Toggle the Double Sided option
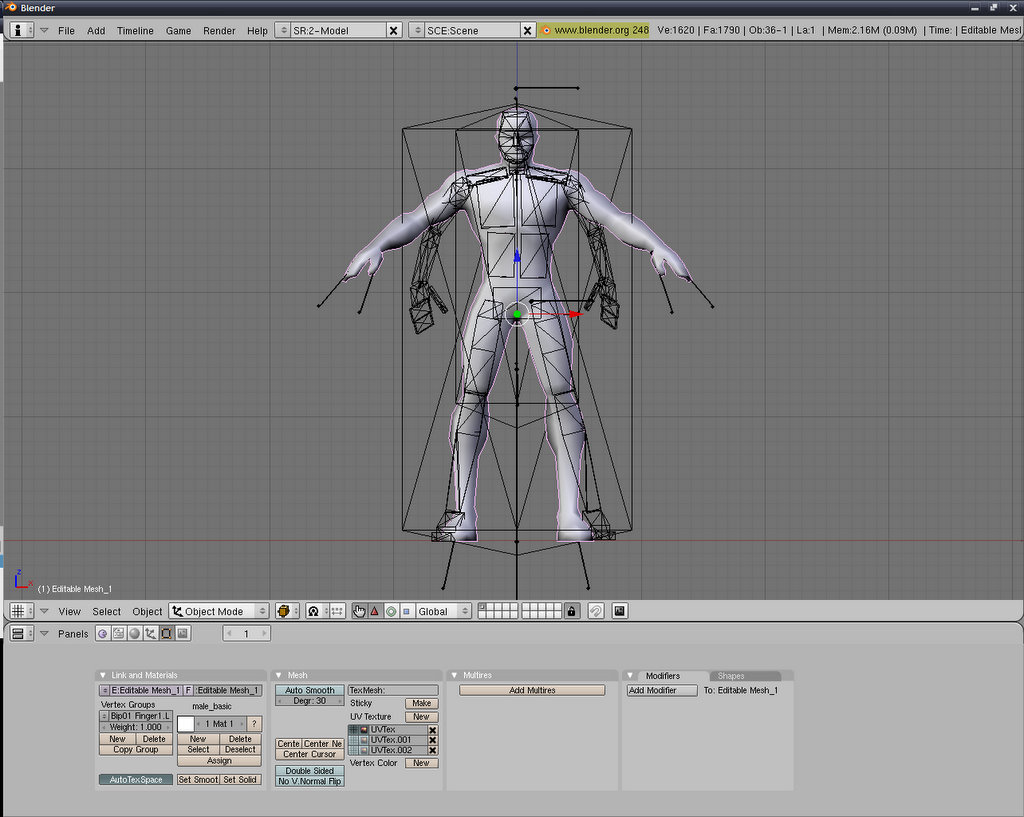This screenshot has width=1024, height=817. coord(309,771)
